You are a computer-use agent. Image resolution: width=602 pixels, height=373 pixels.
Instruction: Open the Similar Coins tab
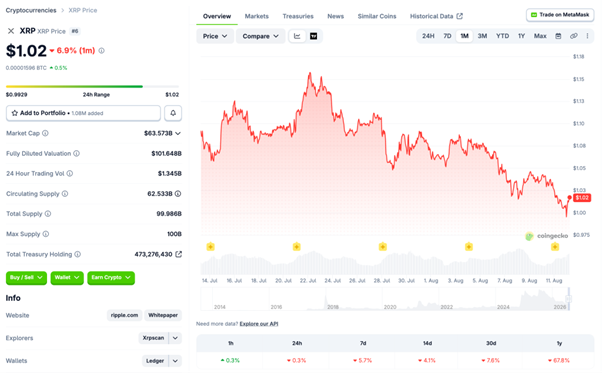pyautogui.click(x=377, y=16)
